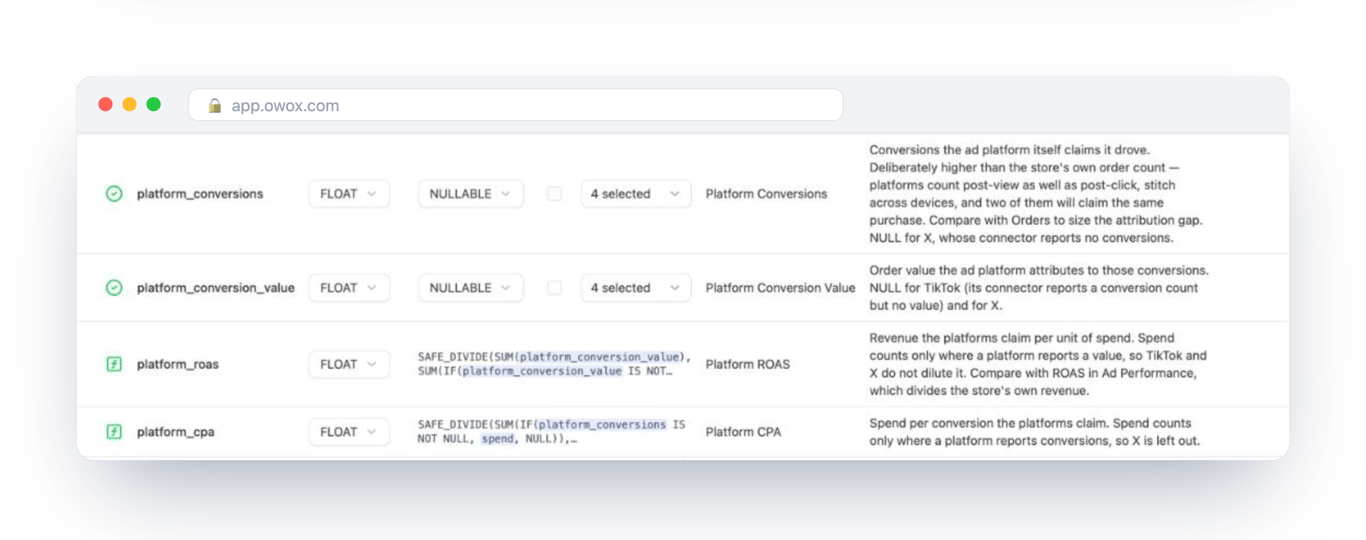The image size is (1366, 540).
Task: Click the yellow minimize window button
Action: click(129, 104)
